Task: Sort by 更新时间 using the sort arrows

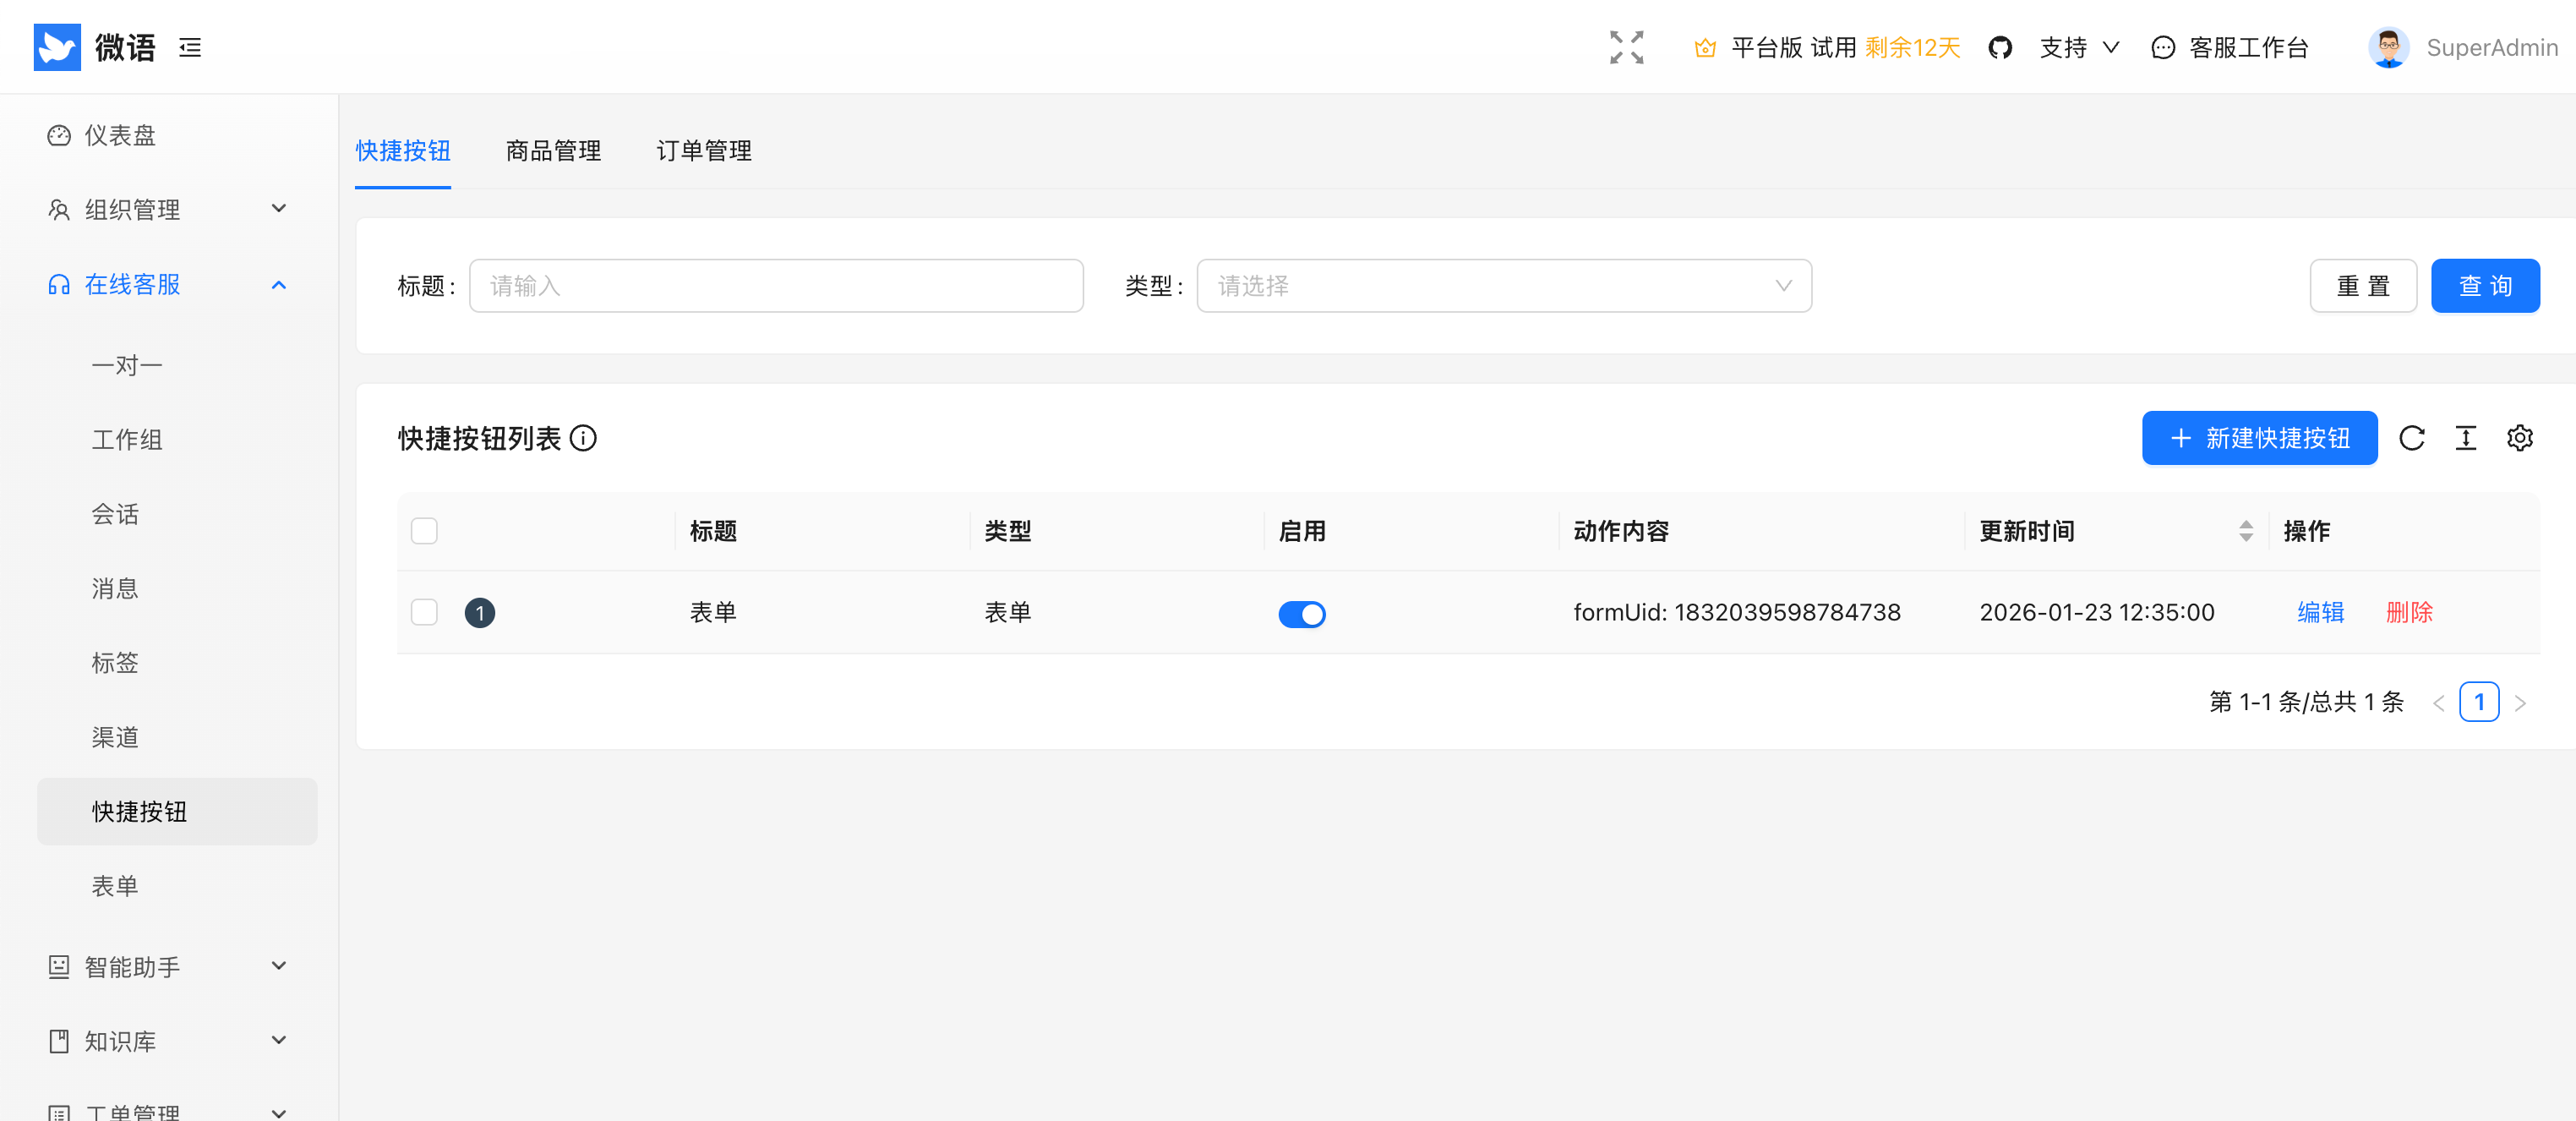Action: 2247,531
